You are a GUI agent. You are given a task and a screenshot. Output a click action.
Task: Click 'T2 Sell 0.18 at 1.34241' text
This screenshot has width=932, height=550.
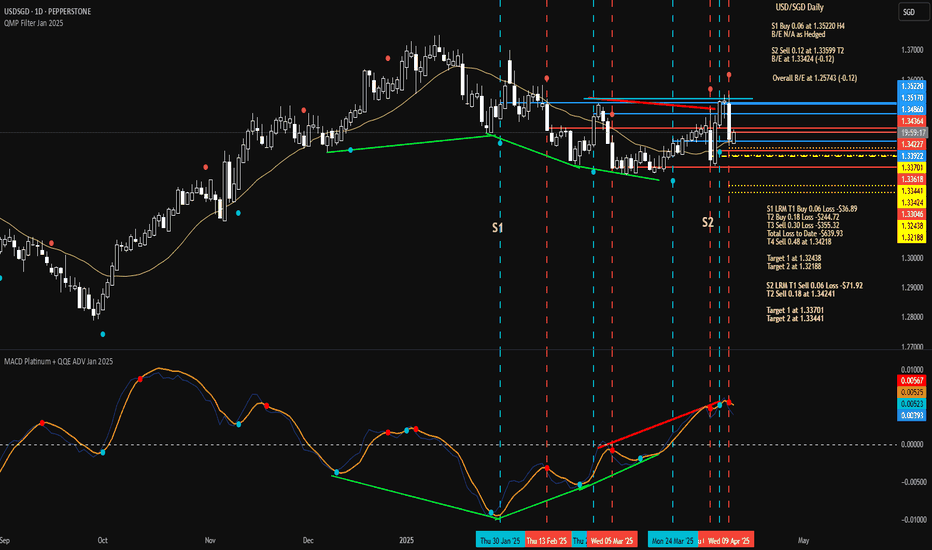(x=801, y=294)
